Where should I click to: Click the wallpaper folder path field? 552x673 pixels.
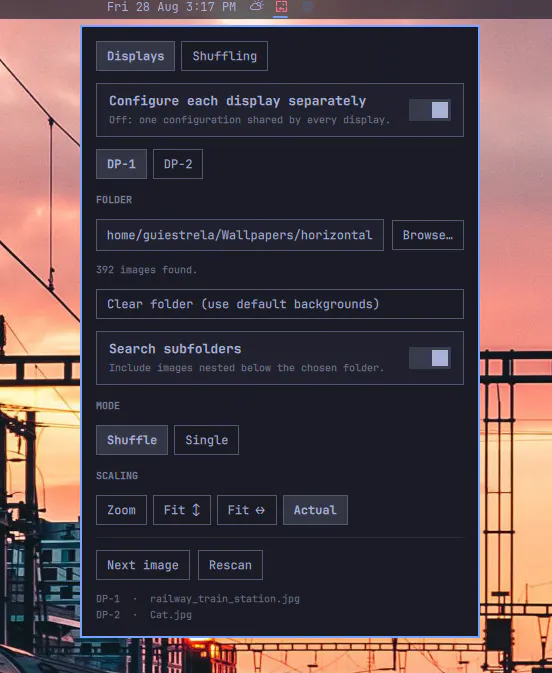(240, 235)
